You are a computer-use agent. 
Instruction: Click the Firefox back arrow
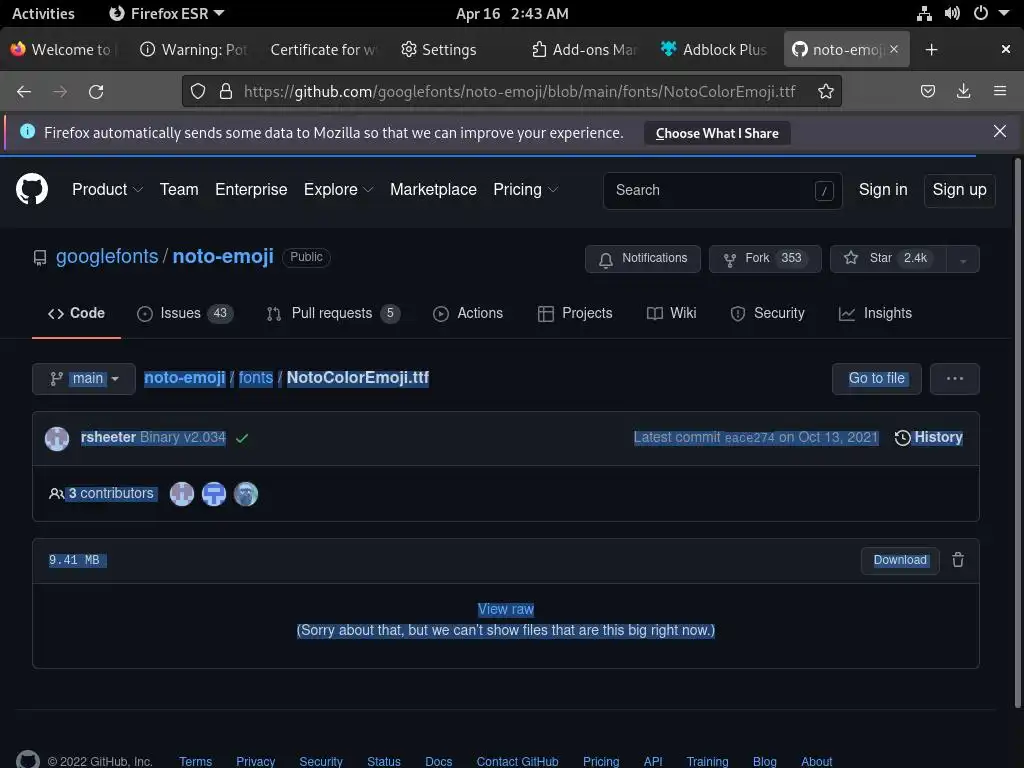click(x=24, y=91)
